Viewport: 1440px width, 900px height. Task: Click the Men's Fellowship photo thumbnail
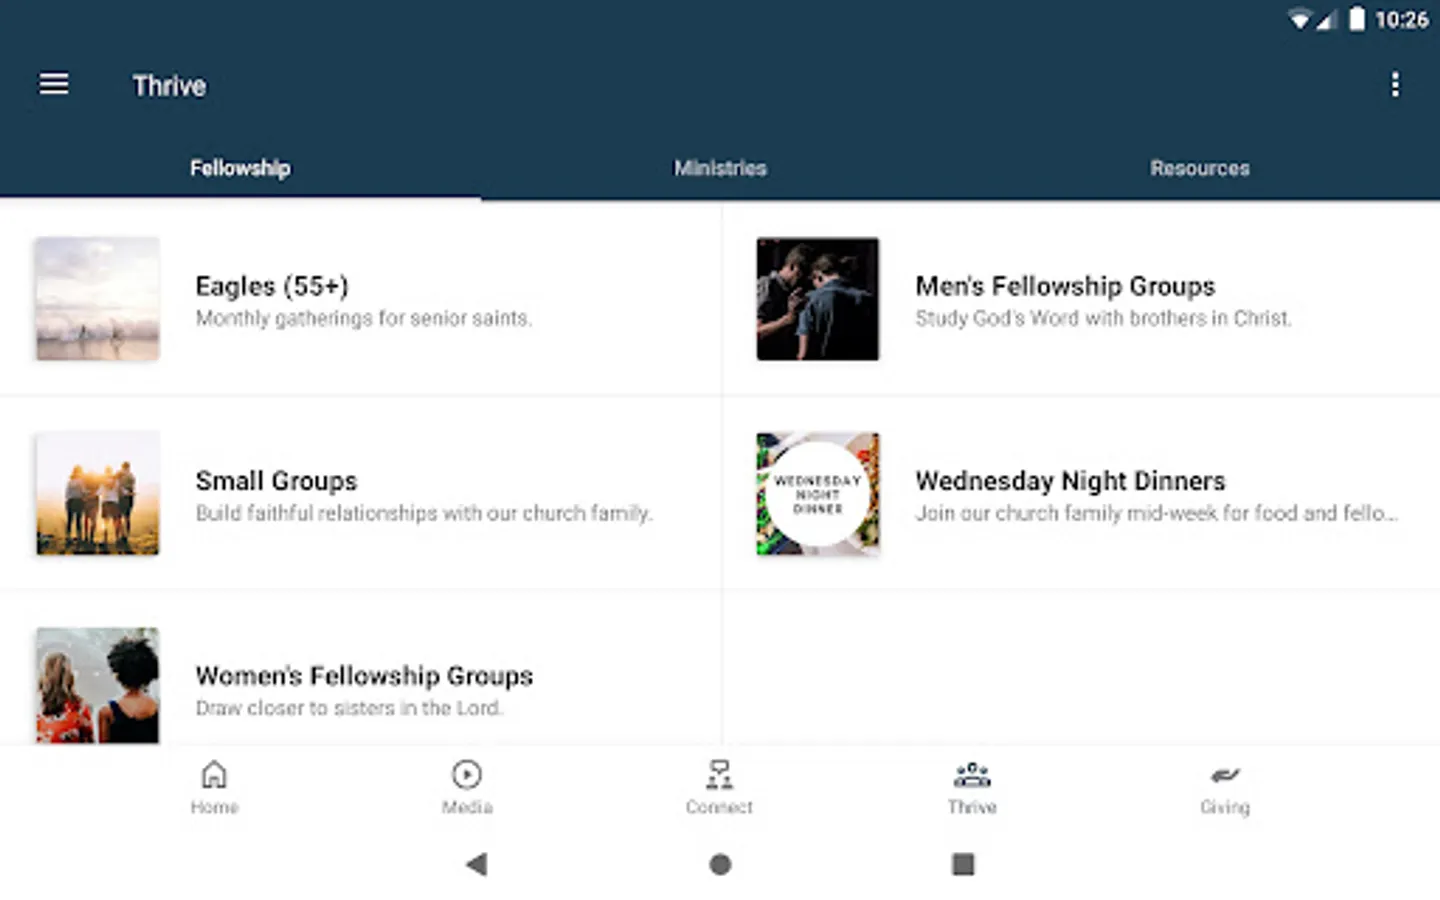[x=818, y=299]
